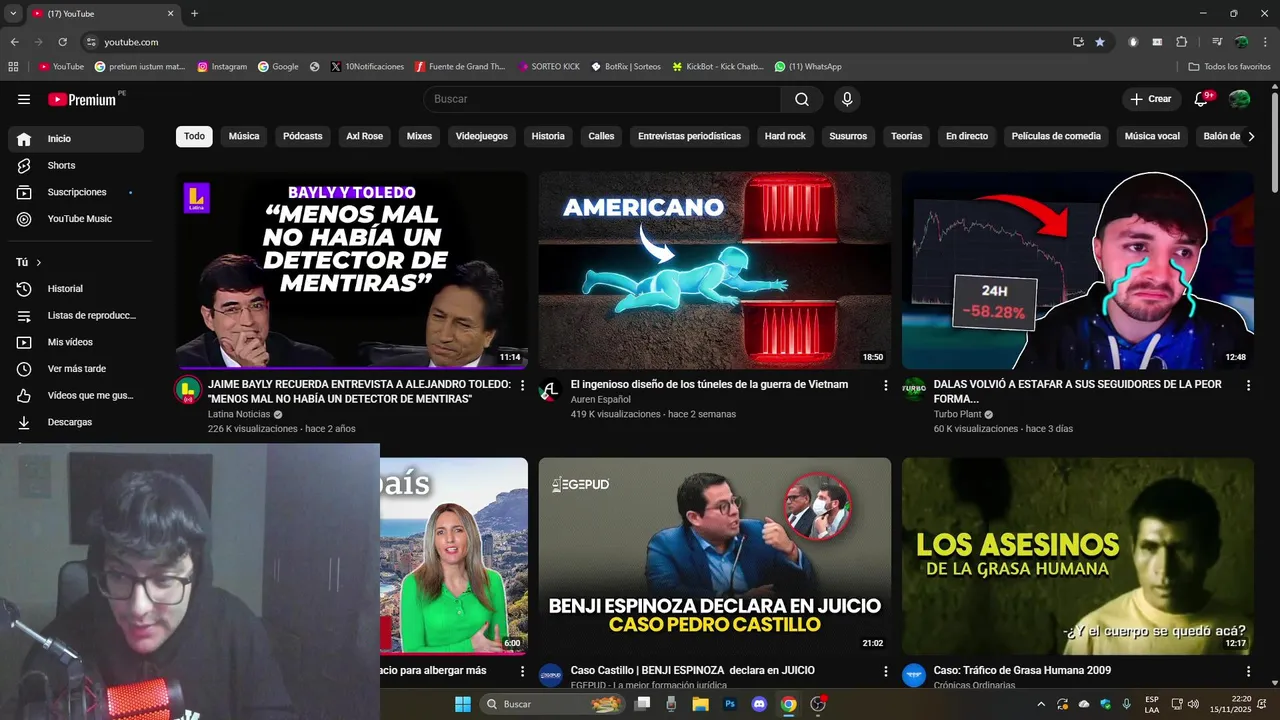The image size is (1280, 720).
Task: Open options menu for Caso Castillo video
Action: 885,671
